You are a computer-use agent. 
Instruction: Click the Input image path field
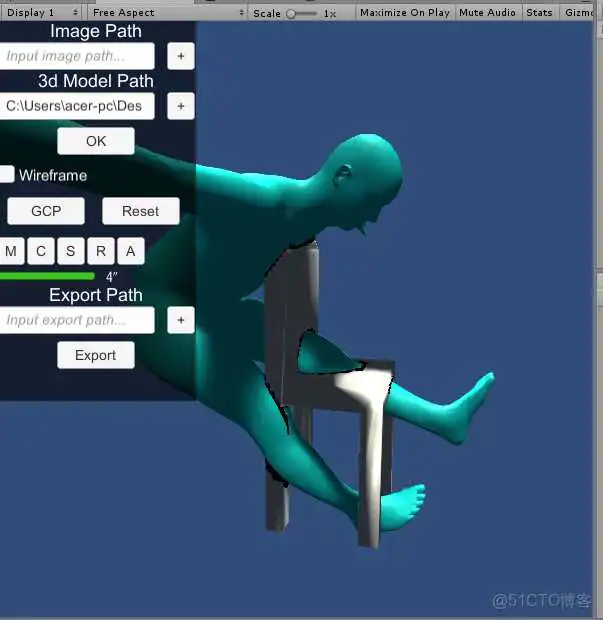pos(77,56)
